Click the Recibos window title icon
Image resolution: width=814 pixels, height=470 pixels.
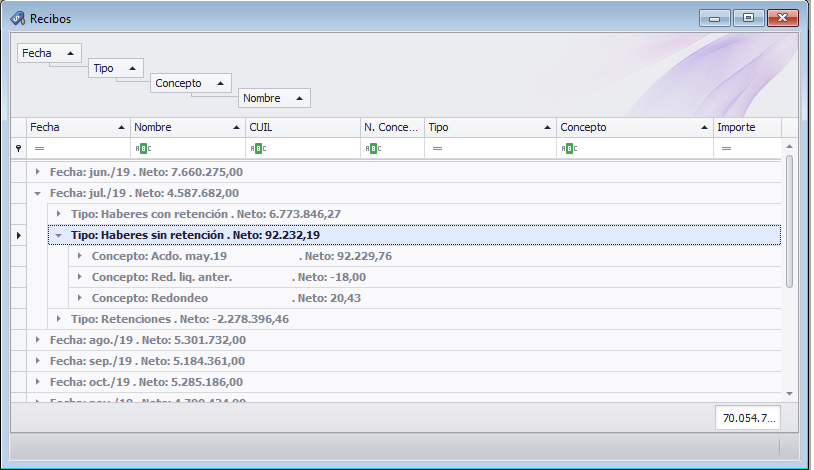pos(18,18)
